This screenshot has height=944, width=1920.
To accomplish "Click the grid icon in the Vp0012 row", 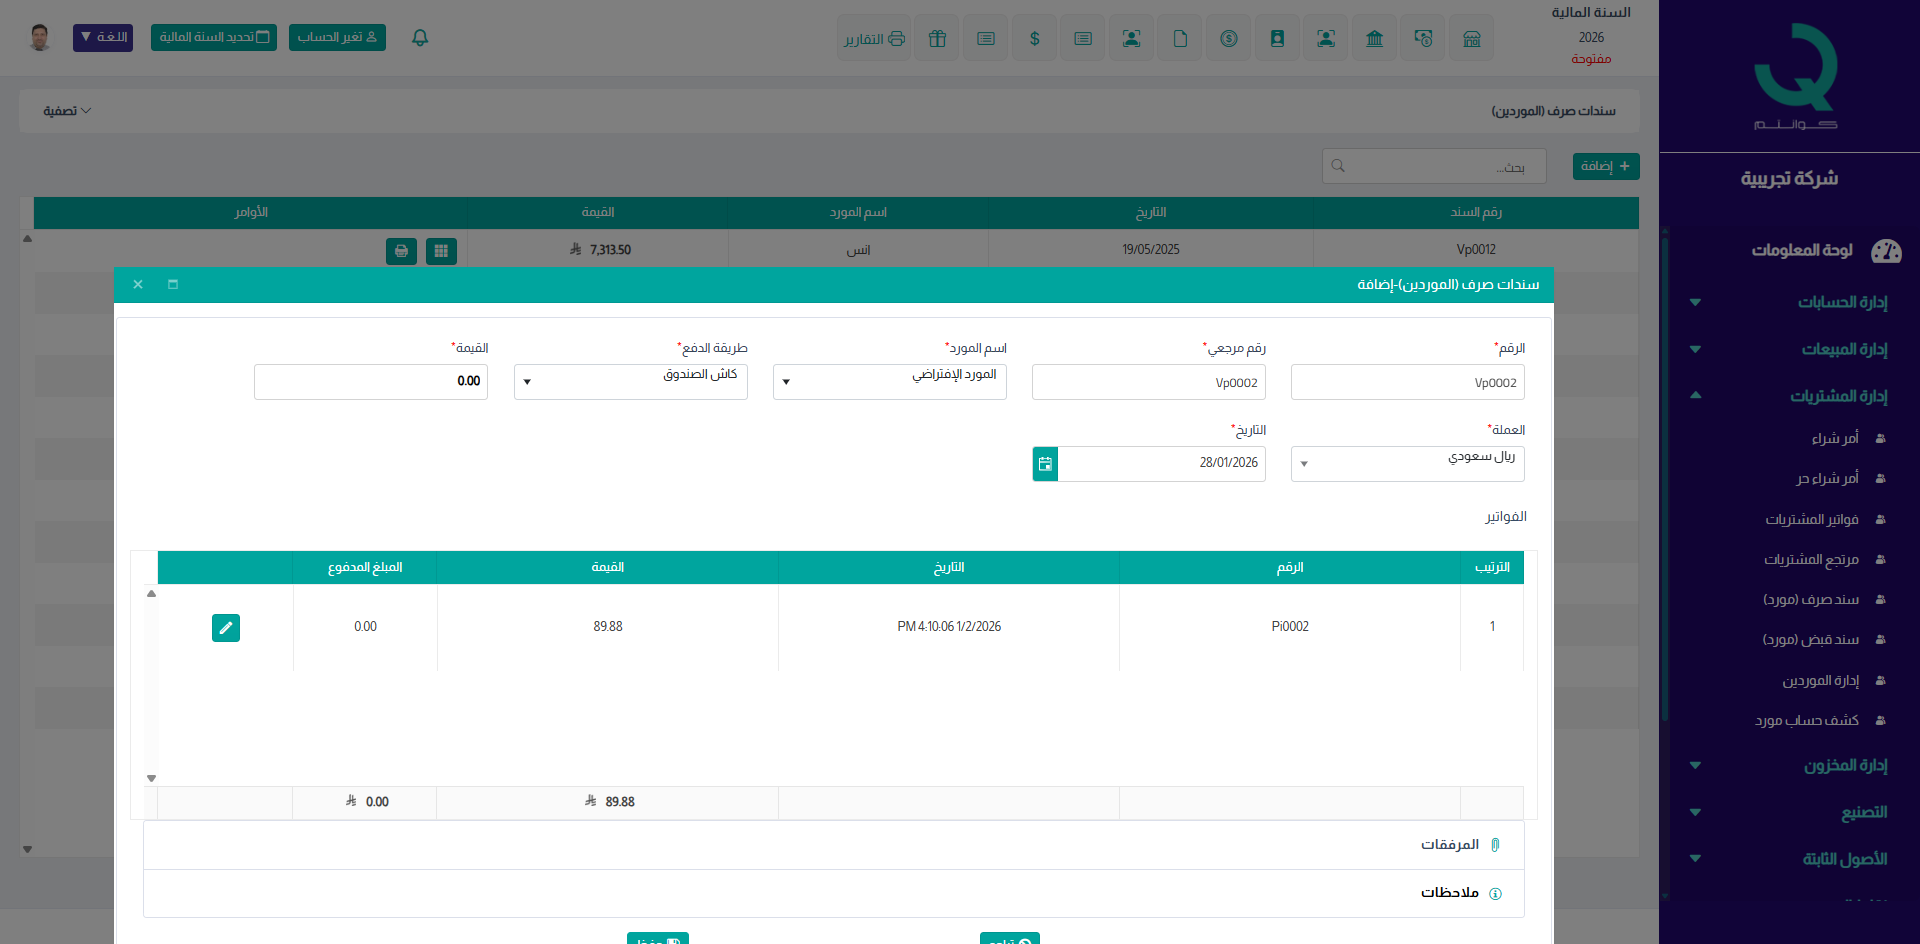I will [x=441, y=251].
